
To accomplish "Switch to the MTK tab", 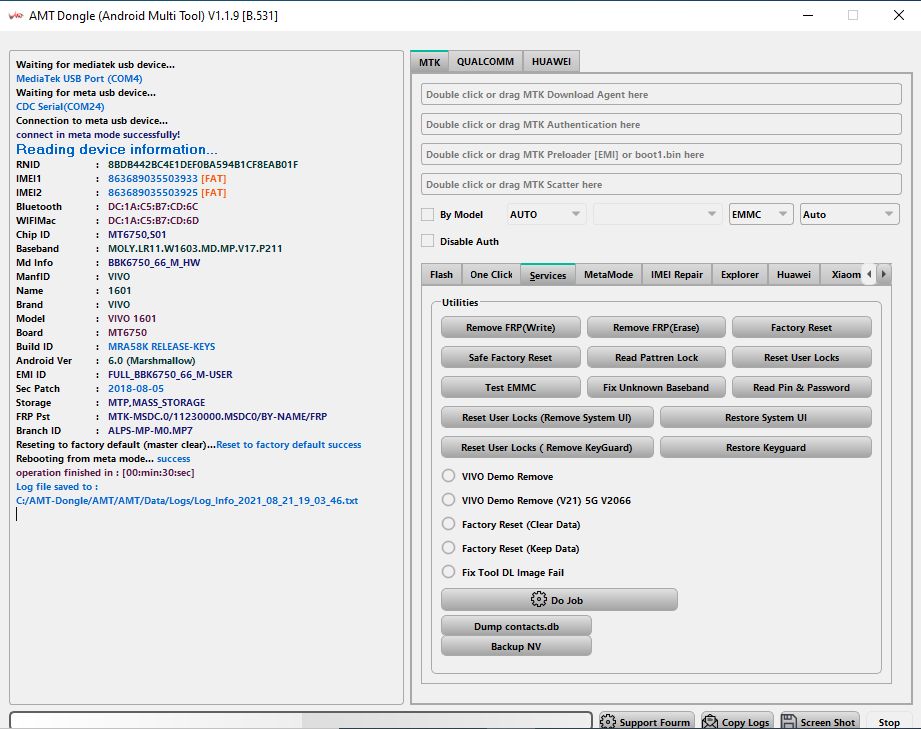I will click(429, 62).
